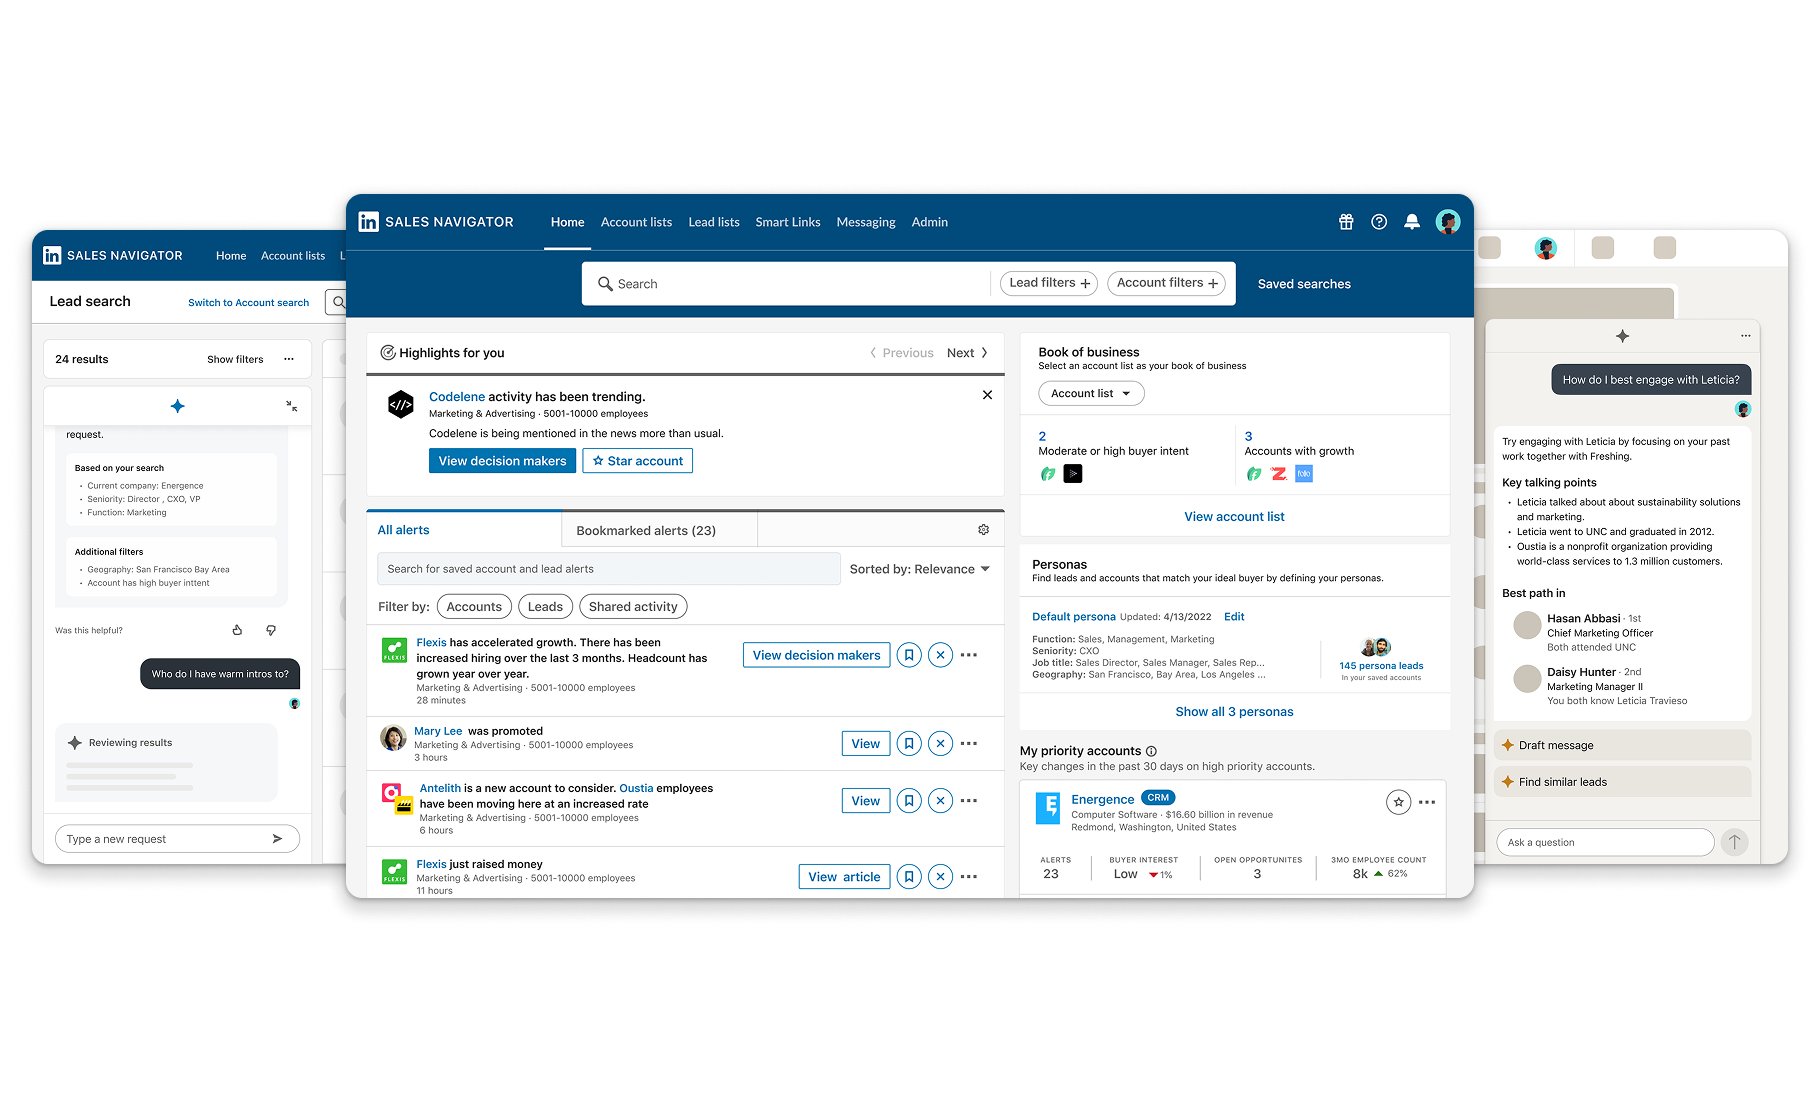Open Saved searches
1820x1100 pixels.
[x=1304, y=284]
